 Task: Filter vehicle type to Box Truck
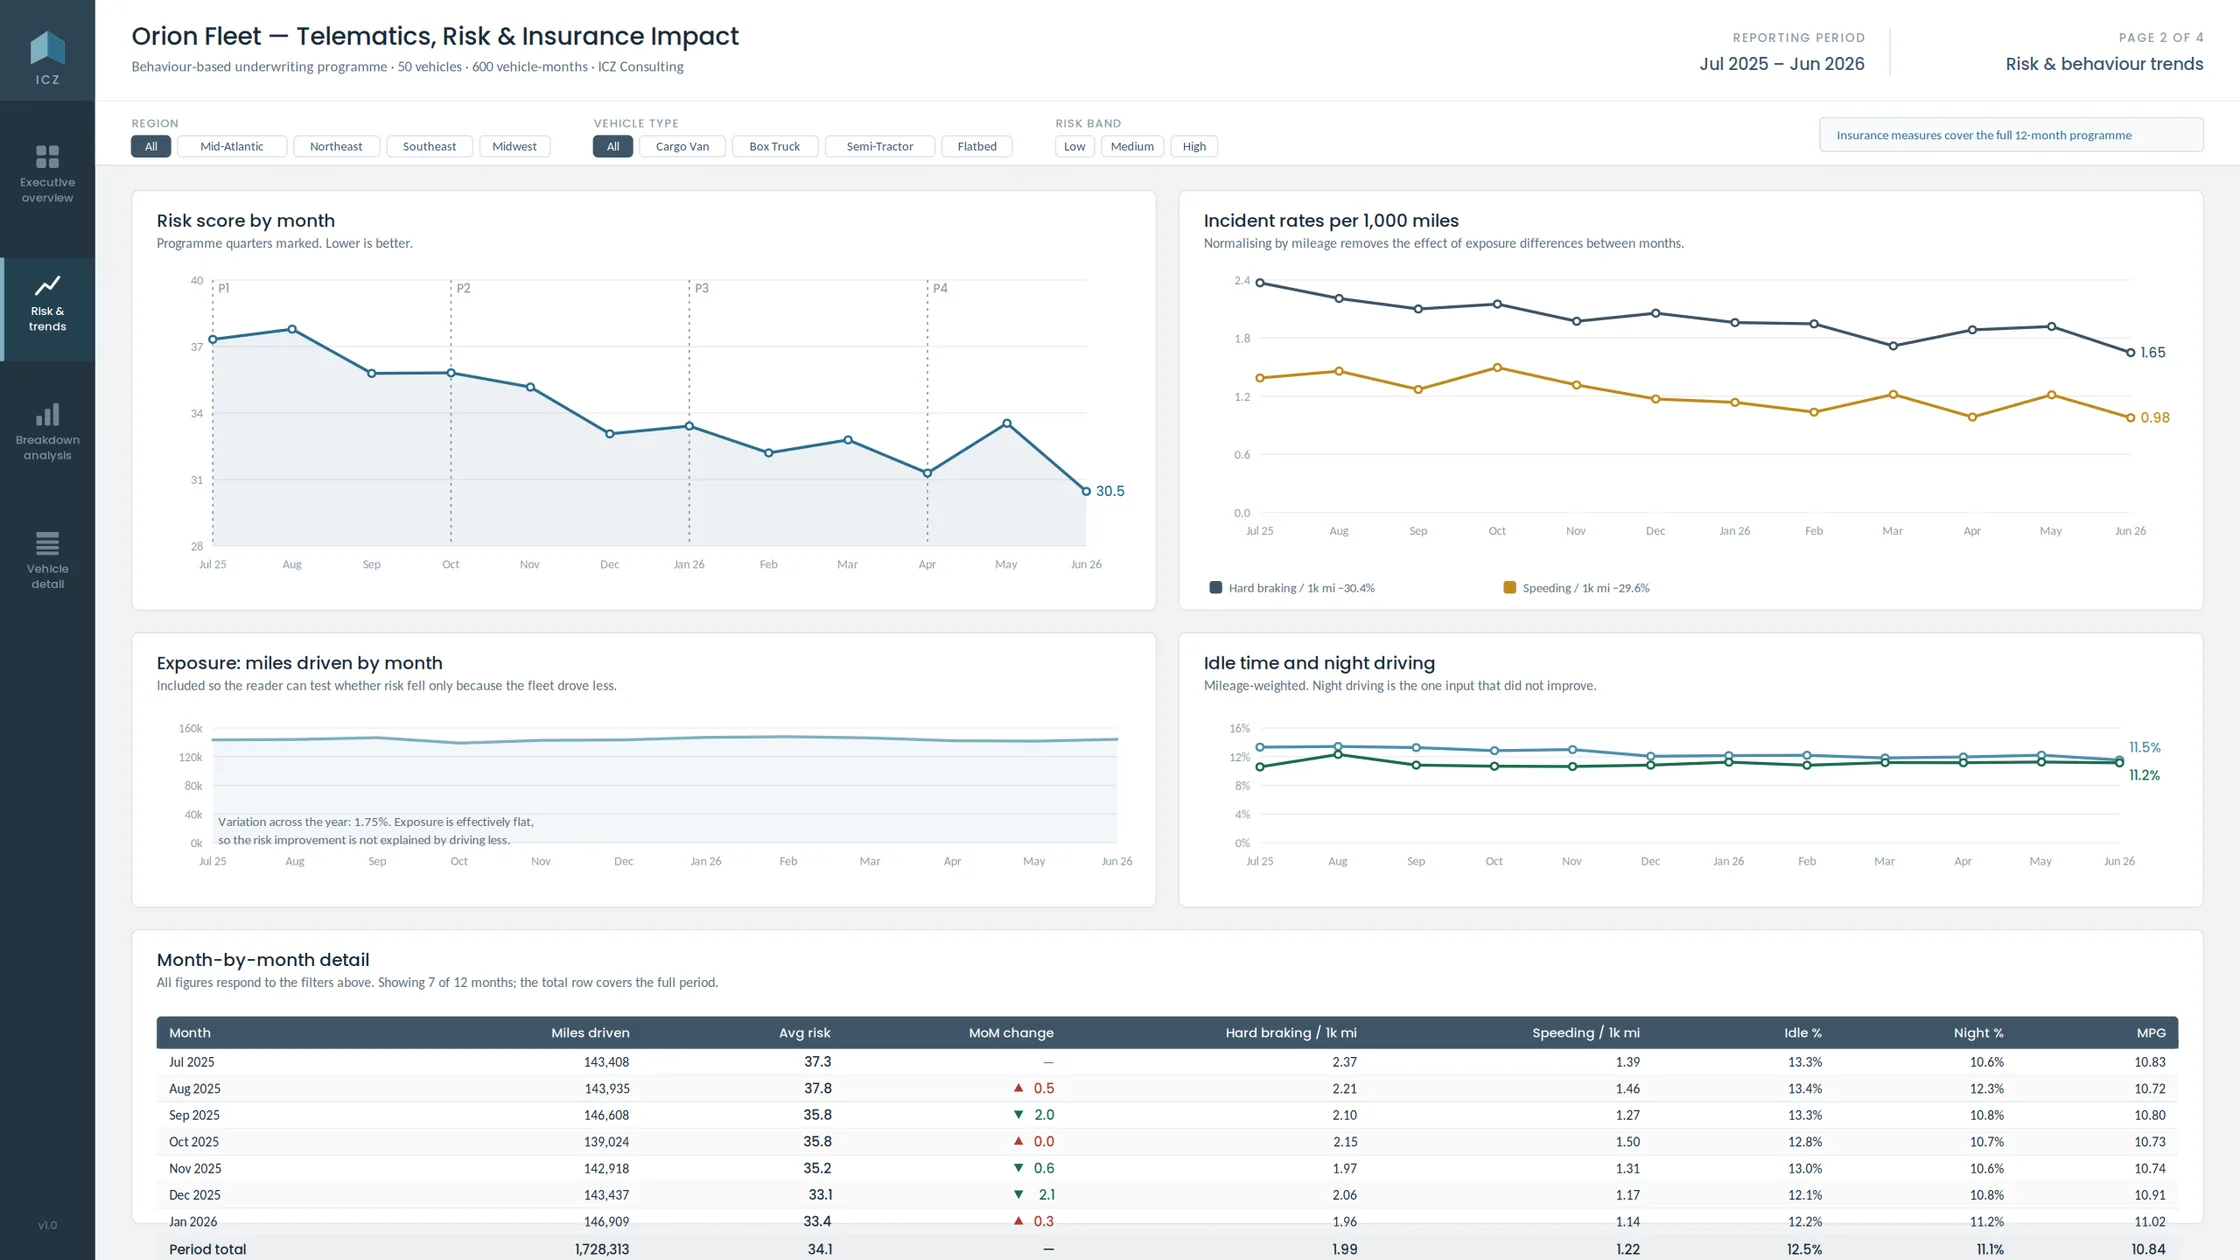point(775,146)
